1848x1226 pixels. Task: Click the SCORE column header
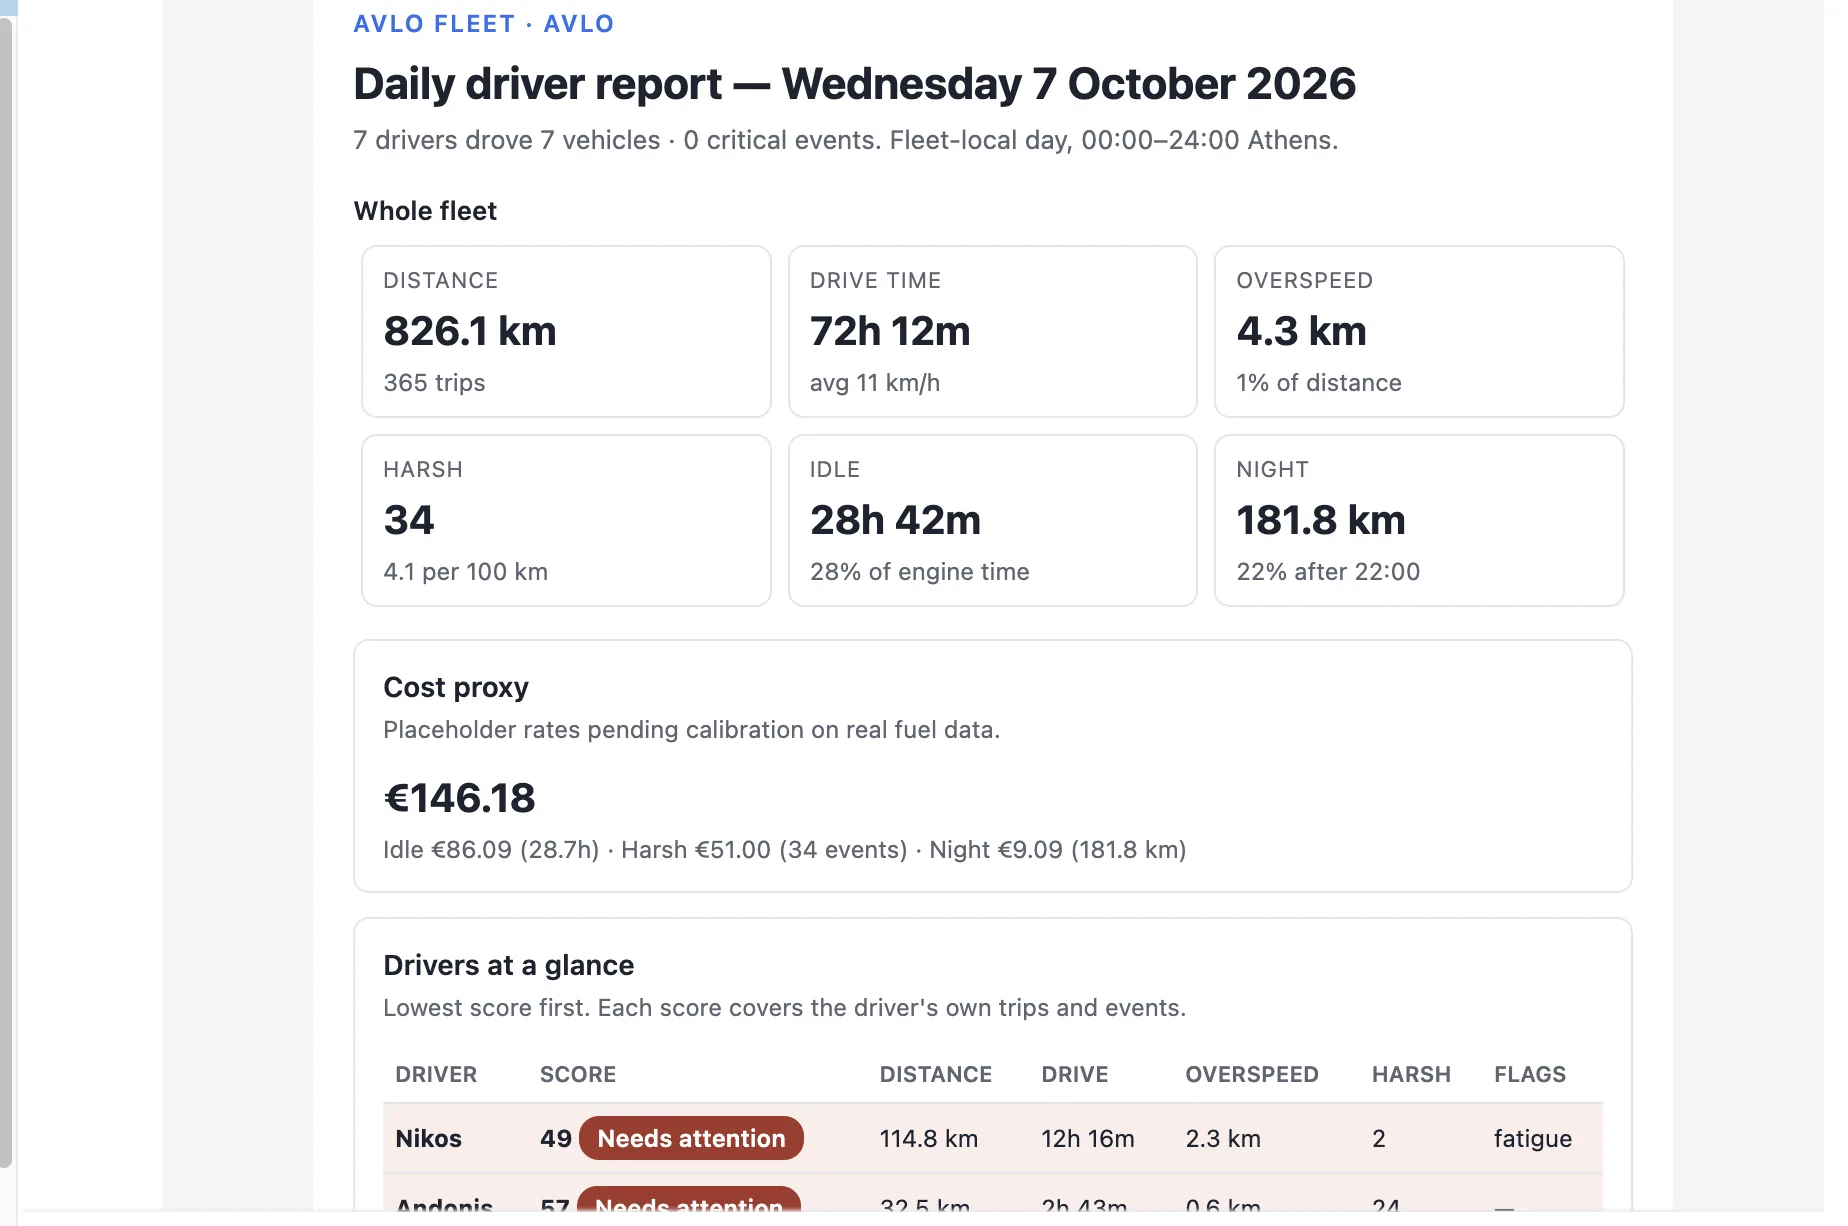tap(578, 1075)
